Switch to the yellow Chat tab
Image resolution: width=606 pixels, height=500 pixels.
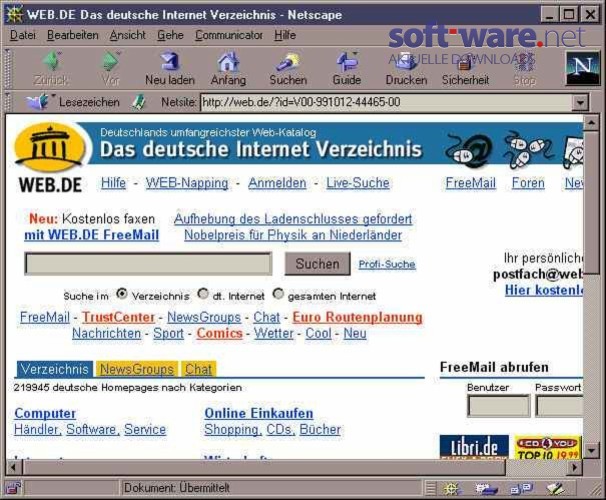[198, 369]
